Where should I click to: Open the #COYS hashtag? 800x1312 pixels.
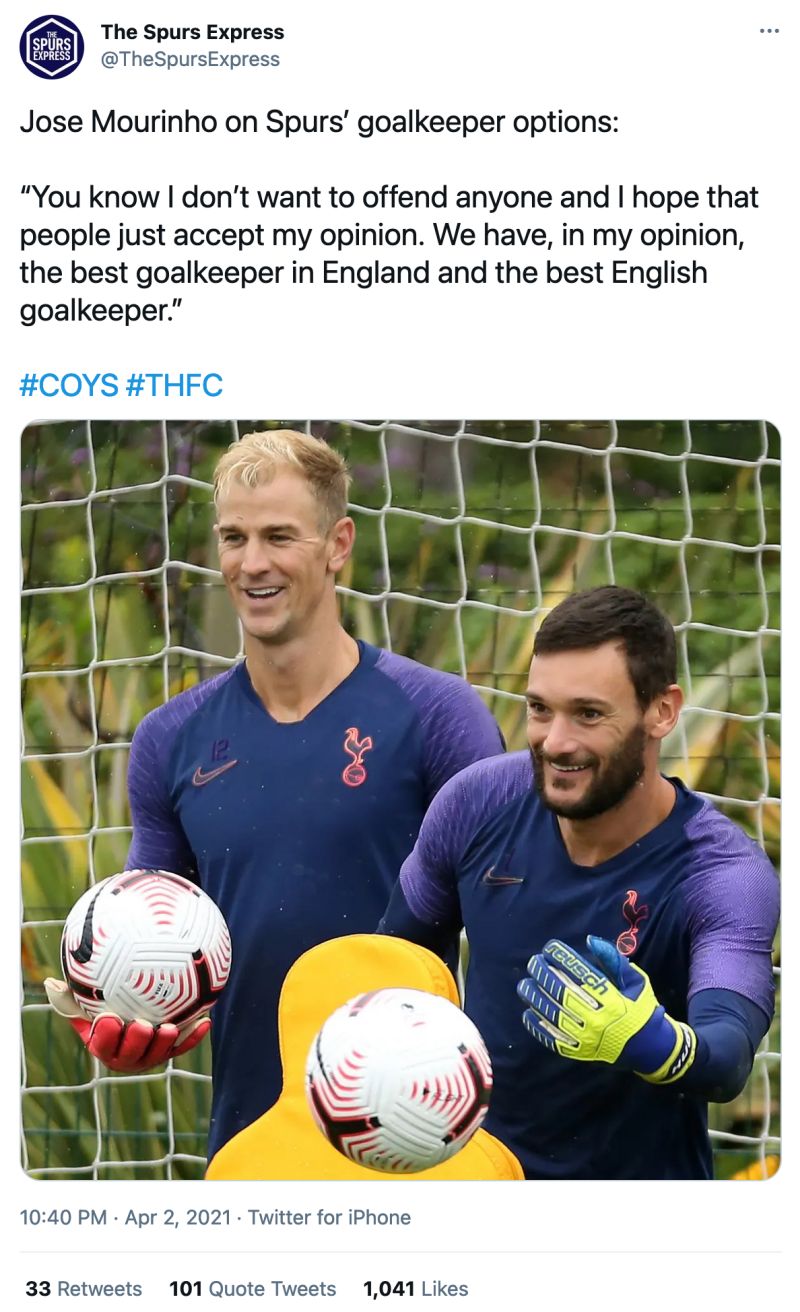click(x=69, y=385)
